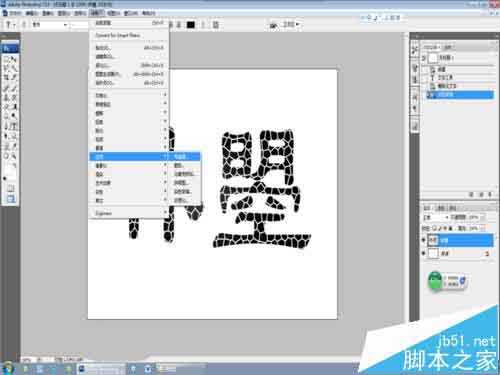Image resolution: width=500 pixels, height=375 pixels.
Task: Open Character palette icon in options bar
Action: click(216, 24)
